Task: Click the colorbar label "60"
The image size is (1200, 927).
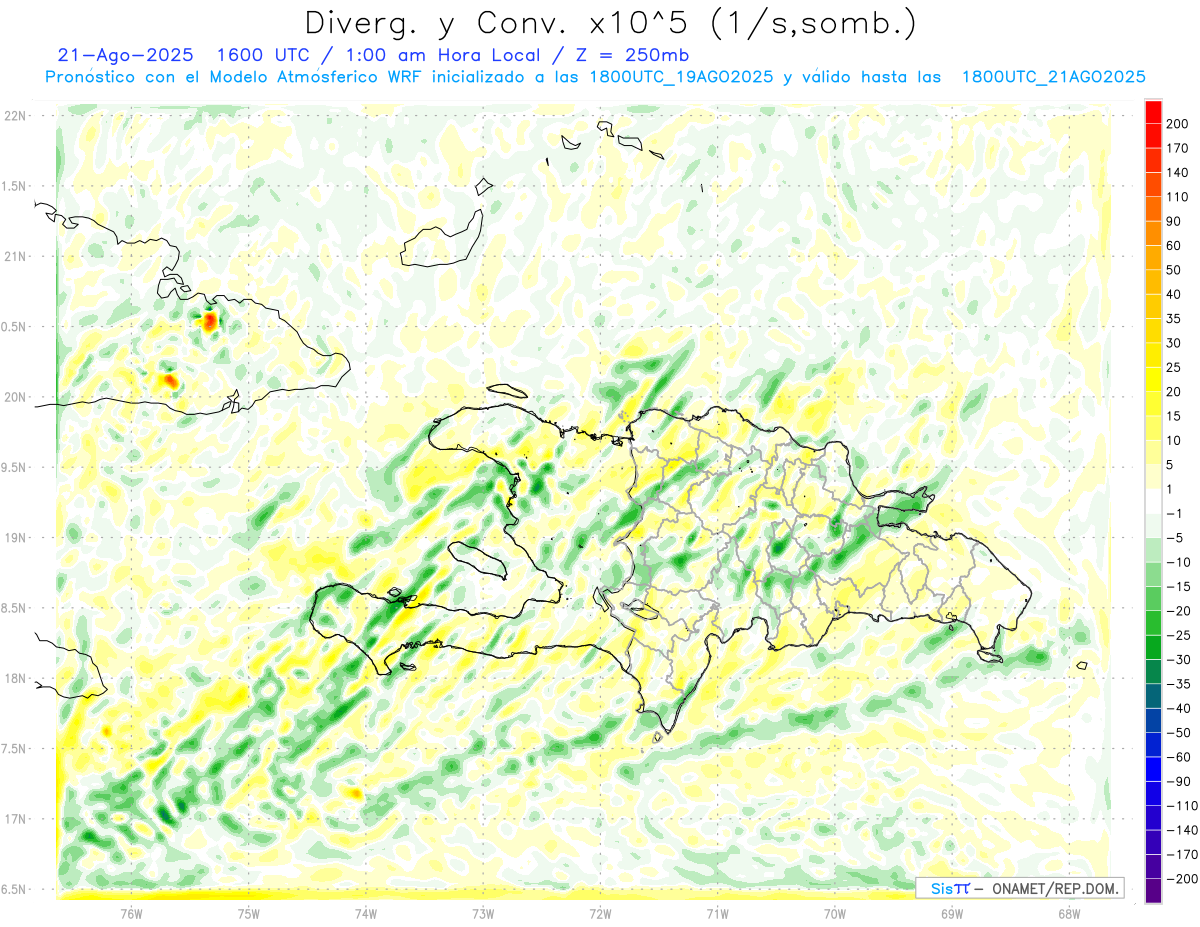Action: (1174, 245)
